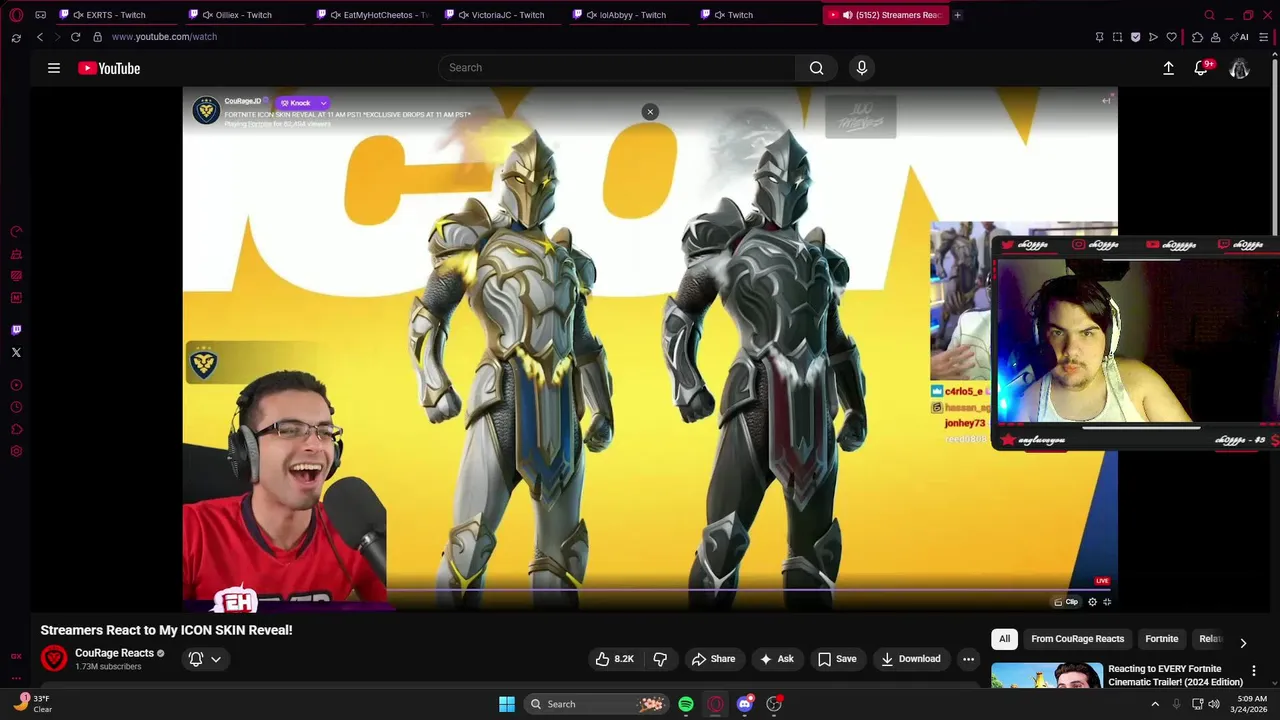Exit fullscreen with player minimize icon
This screenshot has width=1280, height=720.
1107,602
